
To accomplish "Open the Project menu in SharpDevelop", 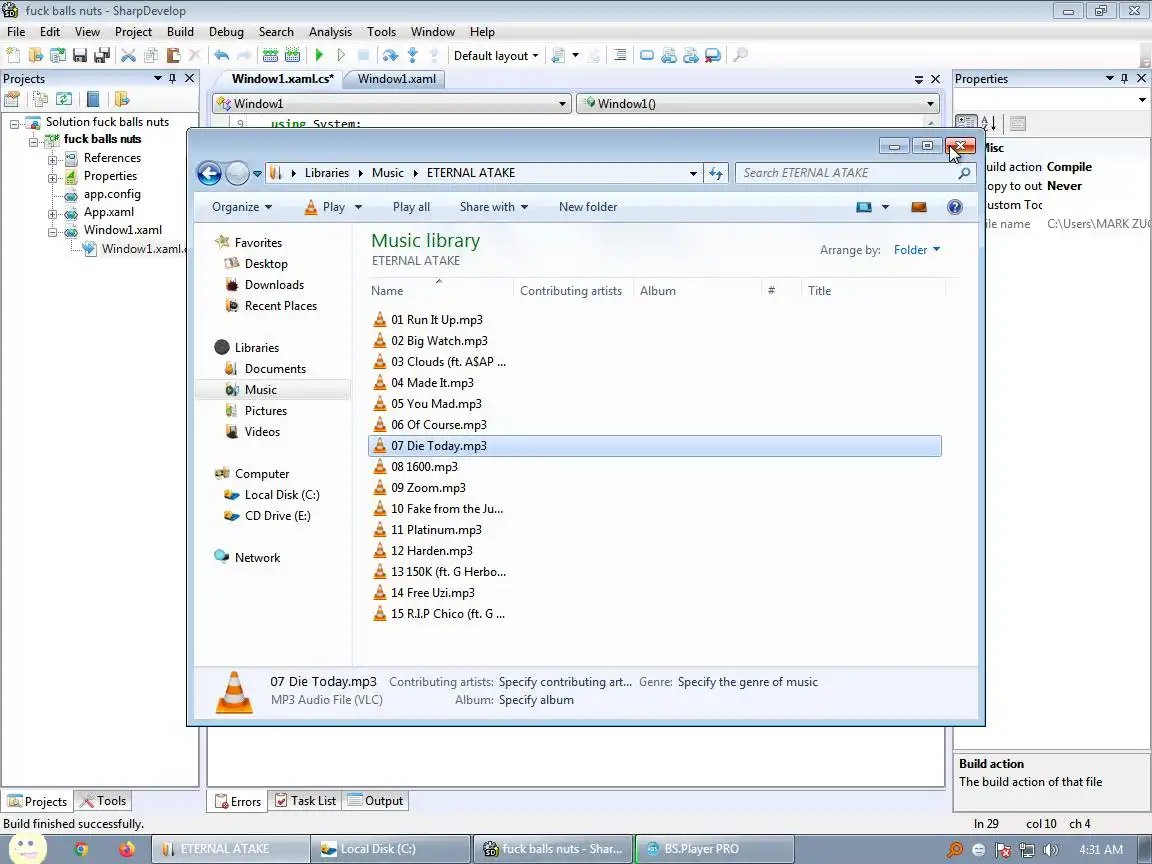I will pyautogui.click(x=133, y=32).
